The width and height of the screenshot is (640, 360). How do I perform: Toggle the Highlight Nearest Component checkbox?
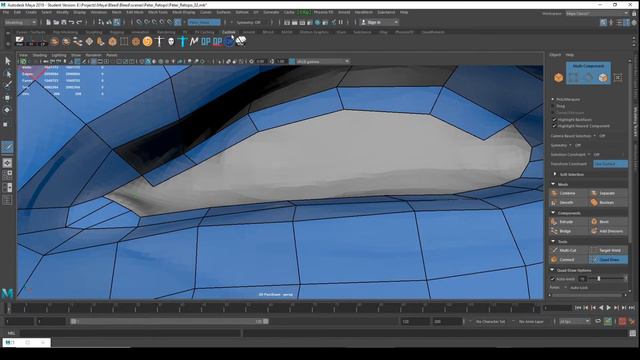(554, 126)
